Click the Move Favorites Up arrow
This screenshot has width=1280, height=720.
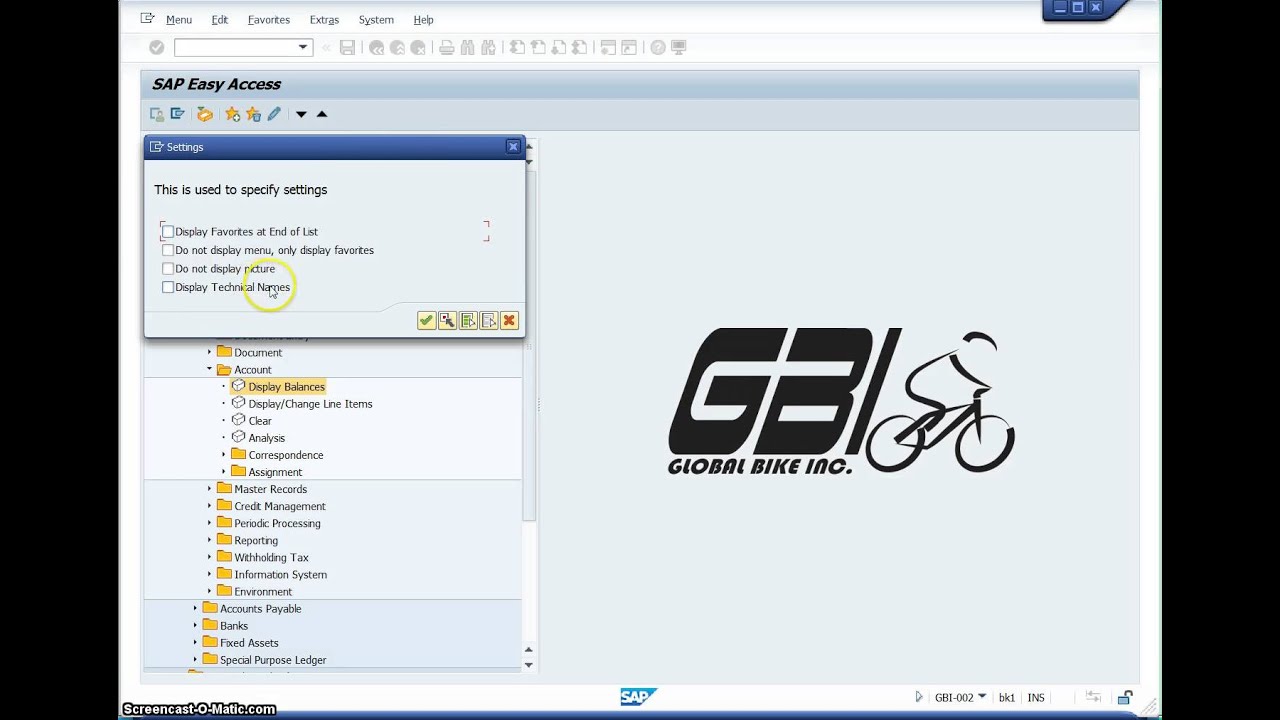click(x=321, y=114)
